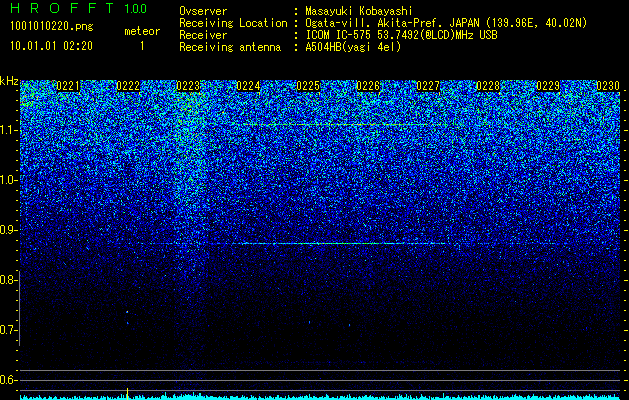The image size is (629, 400).
Task: Click the kHz axis unit label
Action: (9, 81)
